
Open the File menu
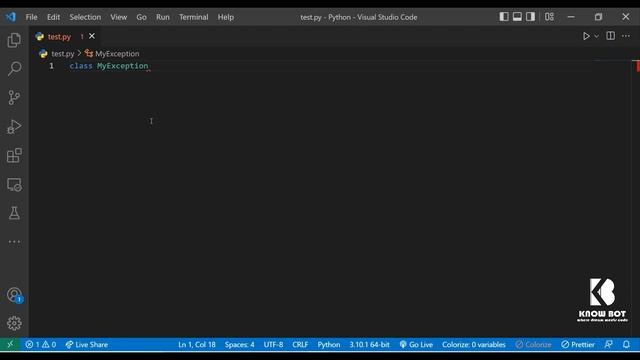coord(31,17)
